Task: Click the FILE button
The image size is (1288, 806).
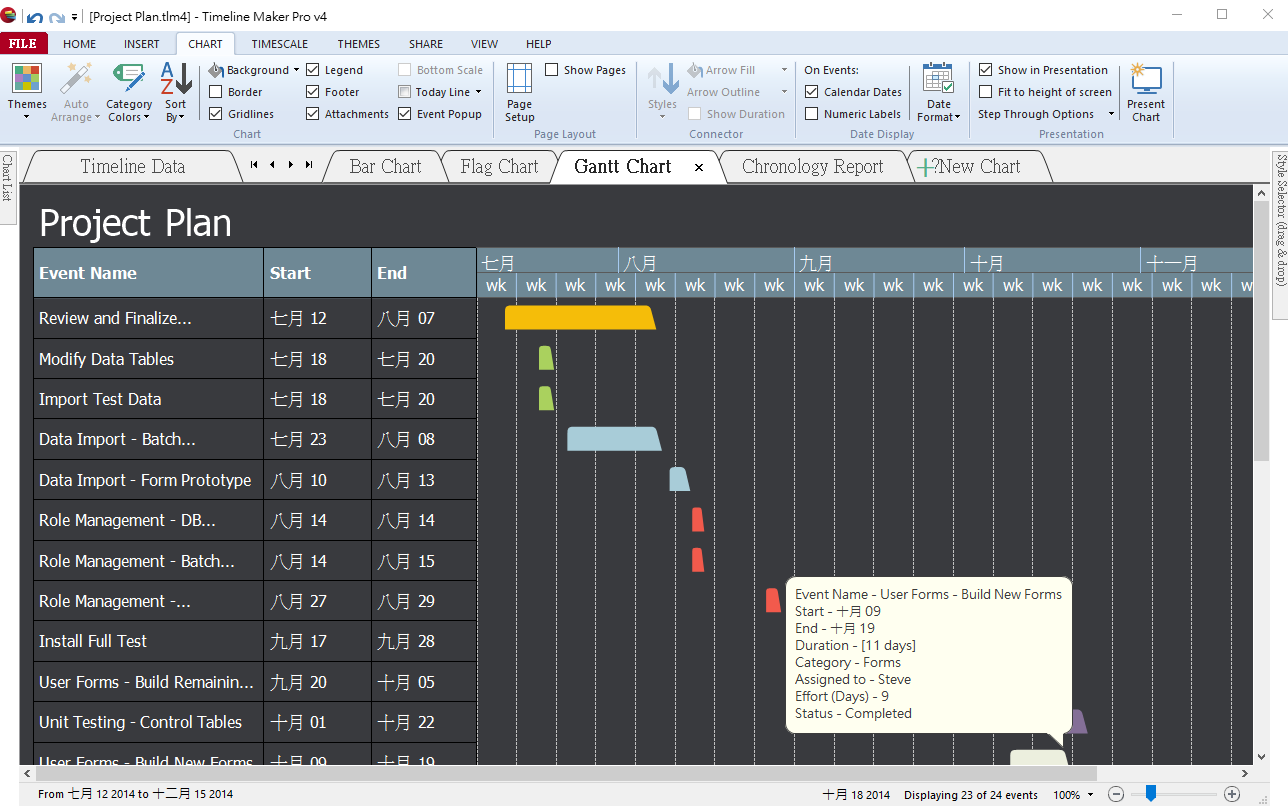Action: tap(23, 44)
